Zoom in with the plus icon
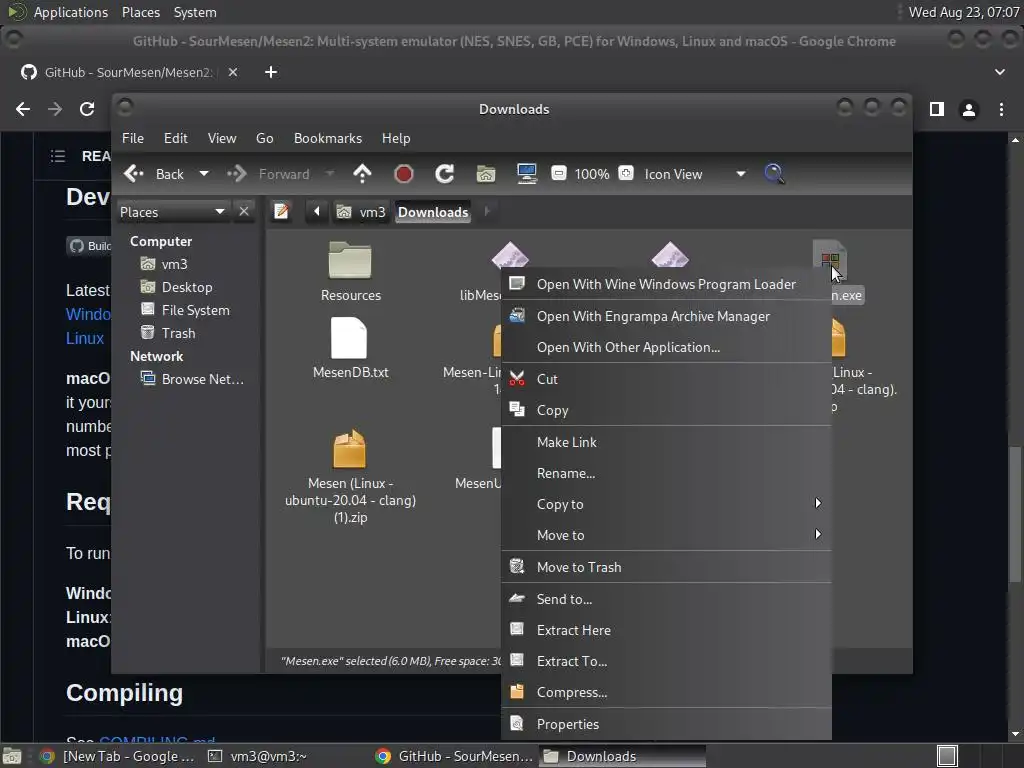 pos(626,174)
